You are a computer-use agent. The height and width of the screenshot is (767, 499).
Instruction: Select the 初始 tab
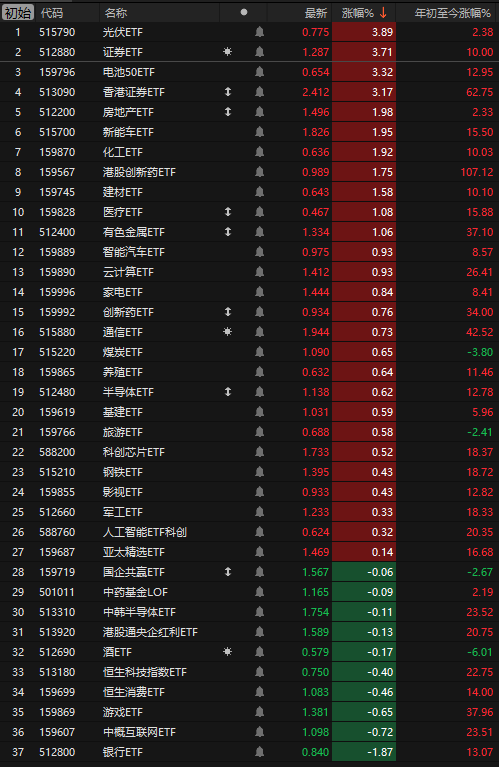[18, 13]
